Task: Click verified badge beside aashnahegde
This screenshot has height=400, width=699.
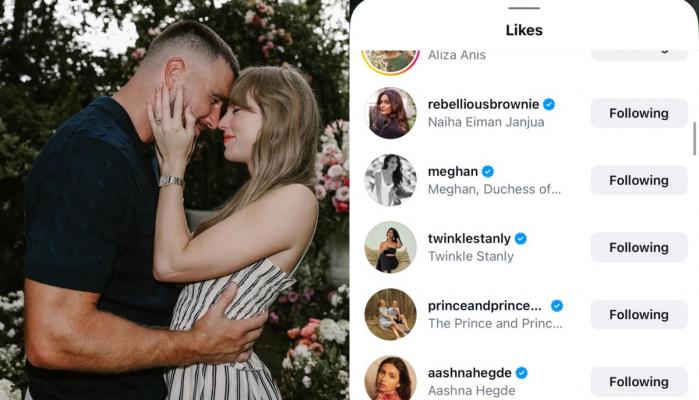Action: pos(522,373)
